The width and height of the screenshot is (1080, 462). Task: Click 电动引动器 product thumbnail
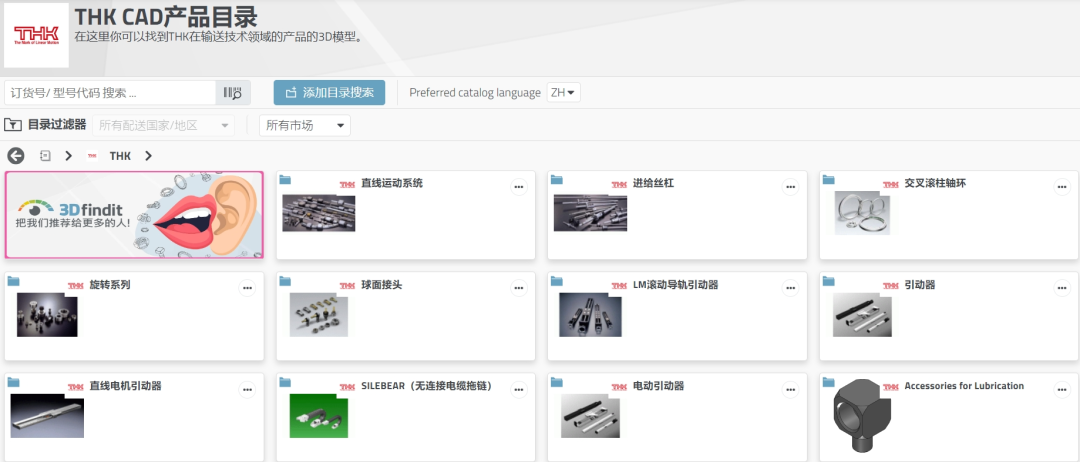coord(590,416)
